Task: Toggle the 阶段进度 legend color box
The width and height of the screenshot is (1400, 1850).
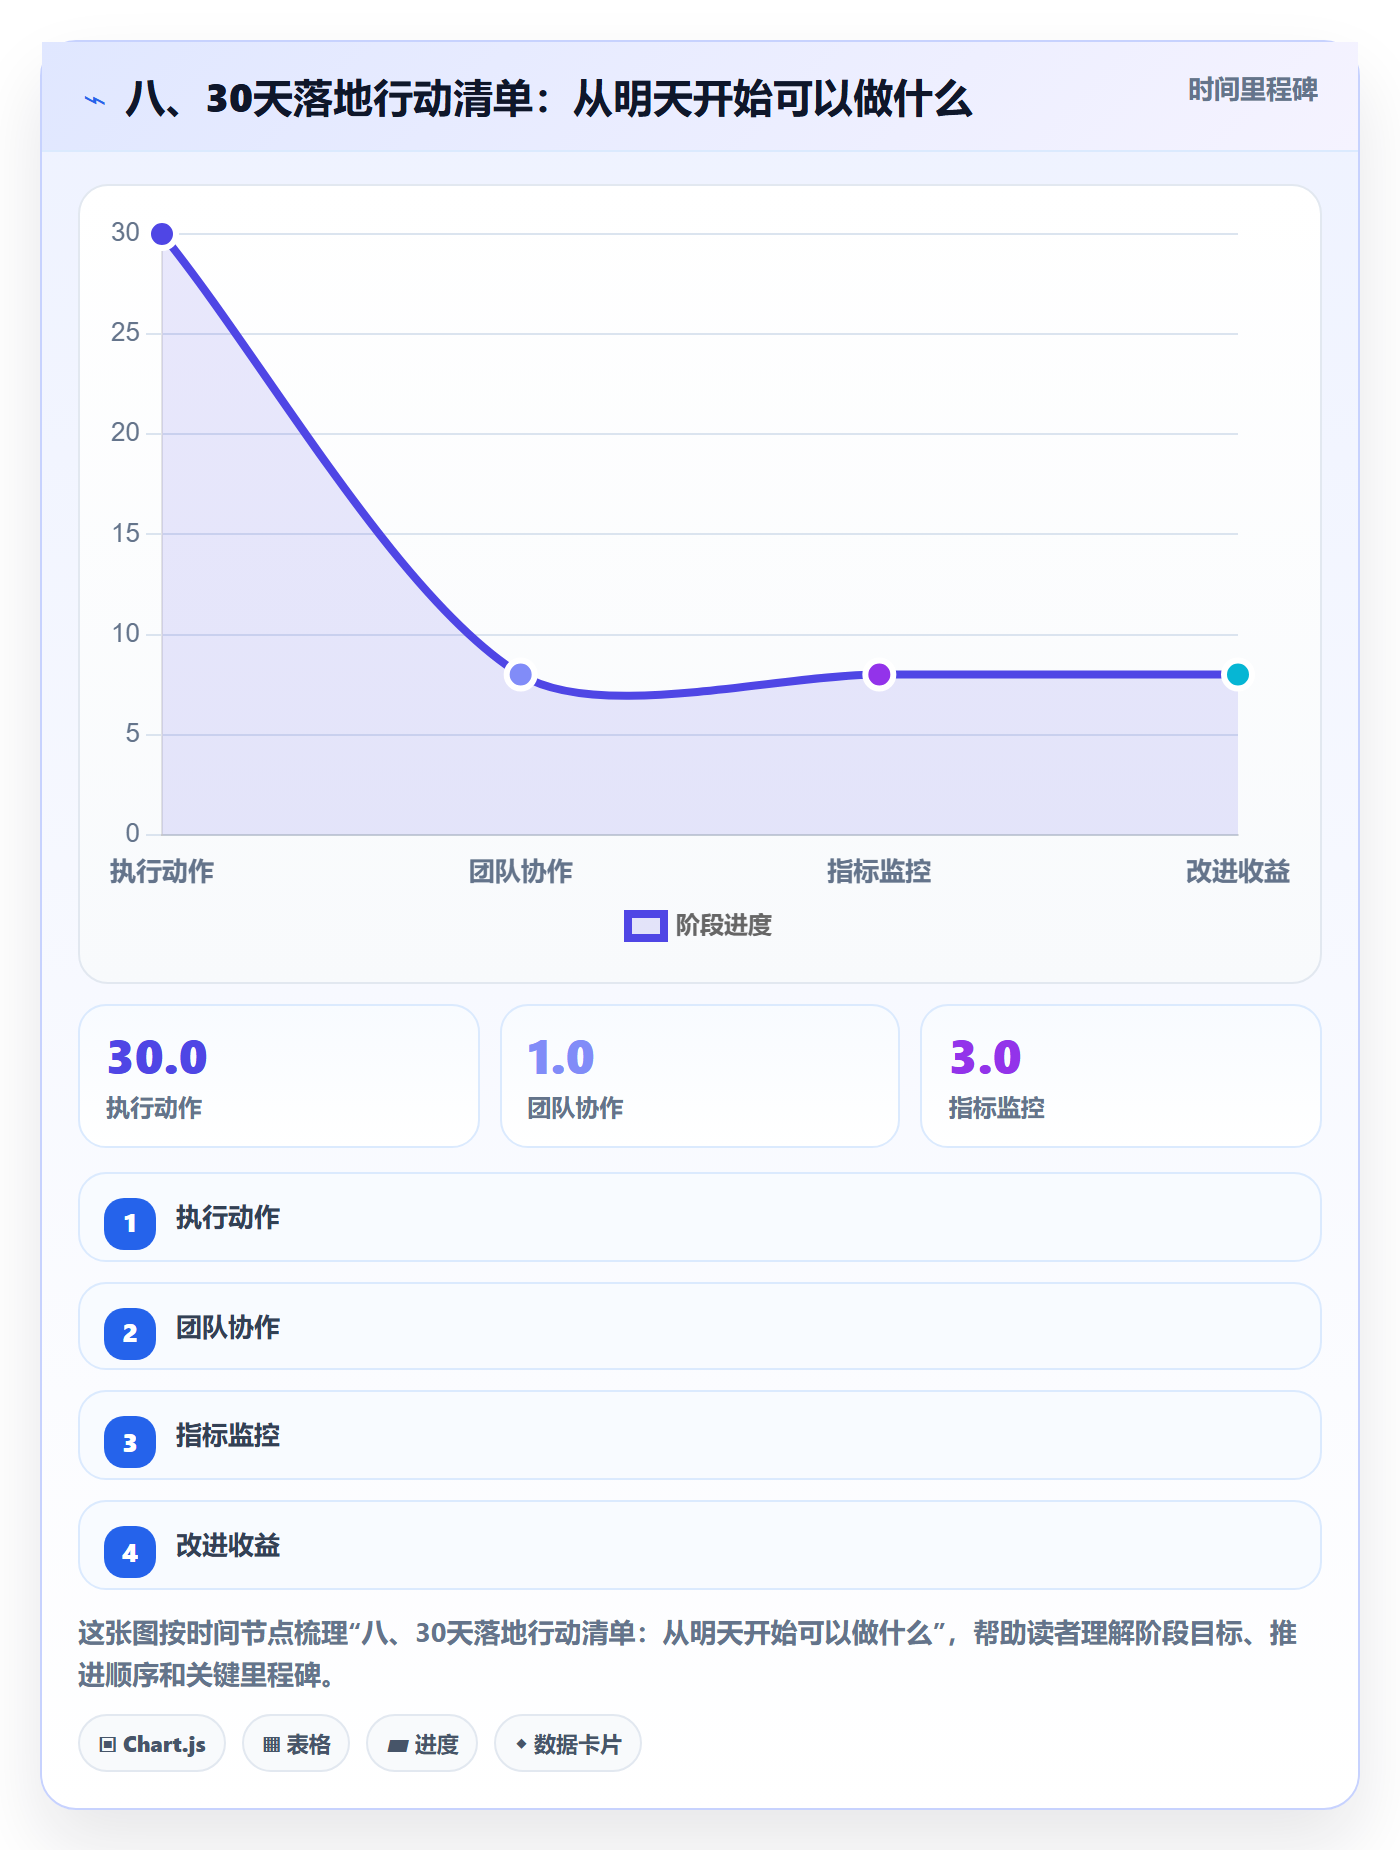Action: (x=645, y=926)
